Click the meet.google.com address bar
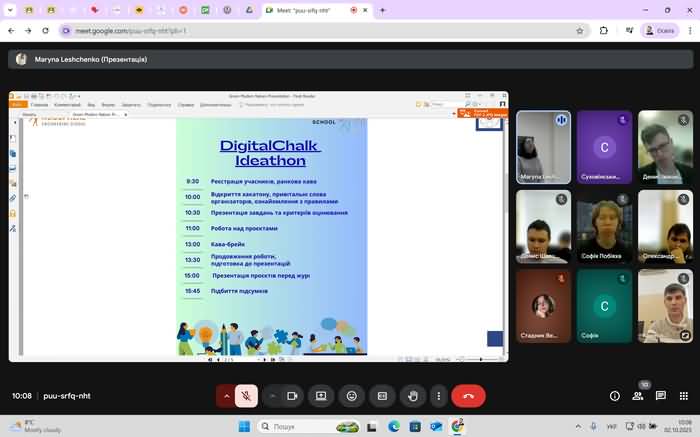This screenshot has width=700, height=437. tap(300, 31)
